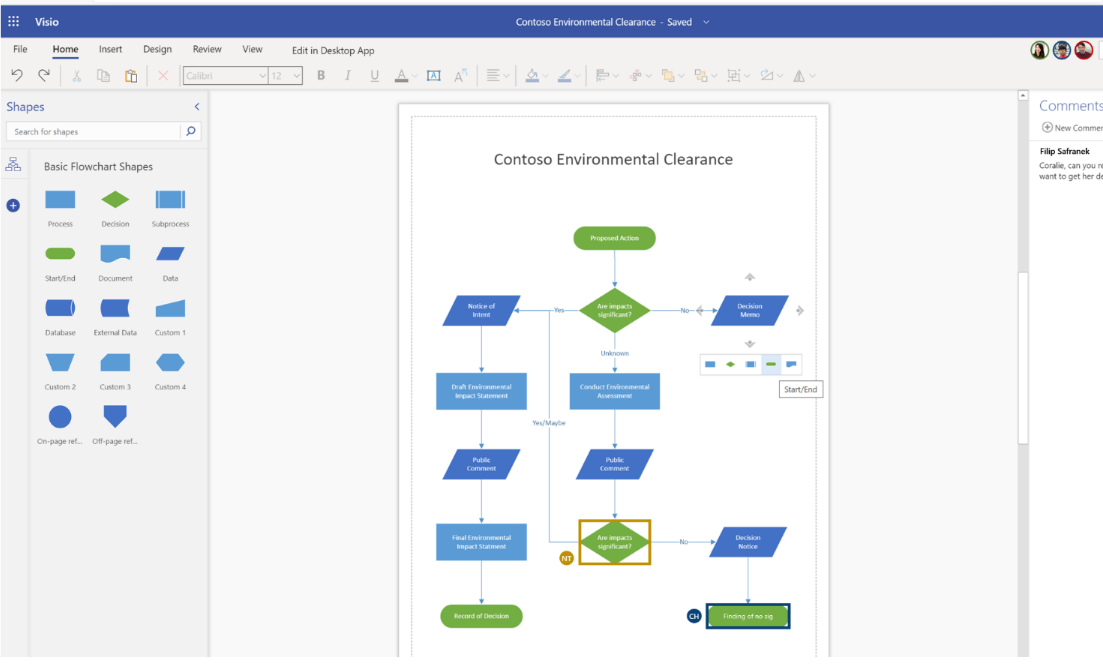
Task: Pick the Start/End shape from quick-shapes popup
Action: (771, 364)
